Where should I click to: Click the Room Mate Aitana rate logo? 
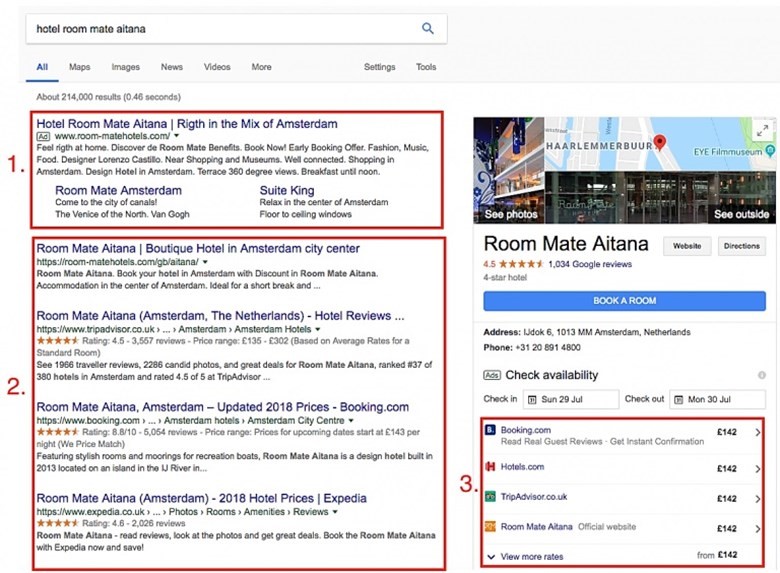click(x=490, y=526)
